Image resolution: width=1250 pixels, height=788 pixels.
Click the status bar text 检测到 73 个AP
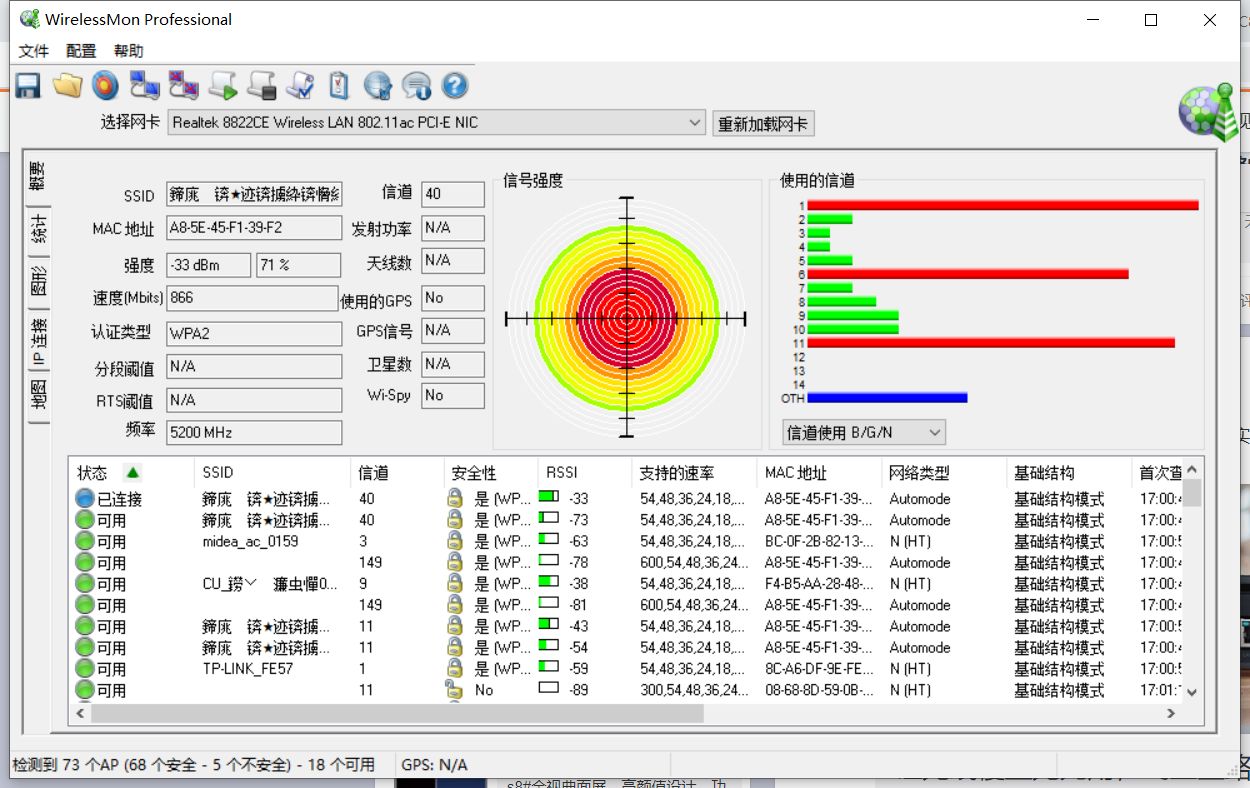click(193, 765)
